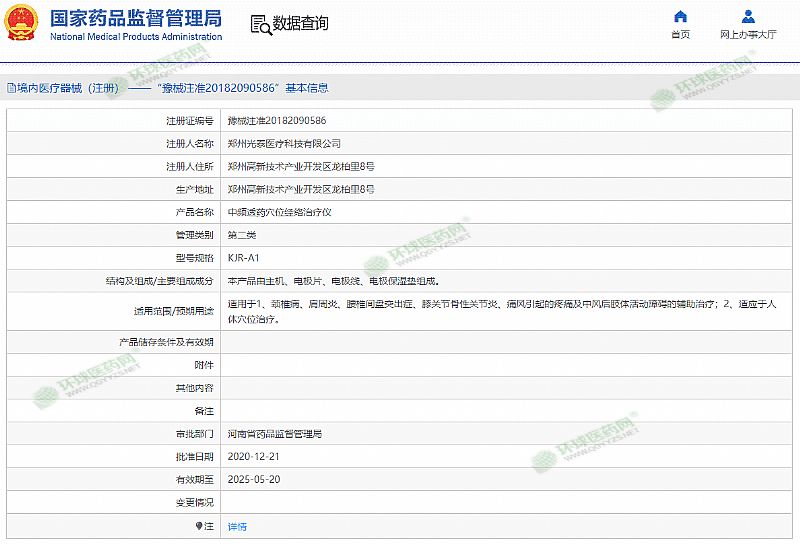Image resolution: width=800 pixels, height=544 pixels.
Task: Click the 国家药品监督管理局 site title
Action: pos(136,18)
